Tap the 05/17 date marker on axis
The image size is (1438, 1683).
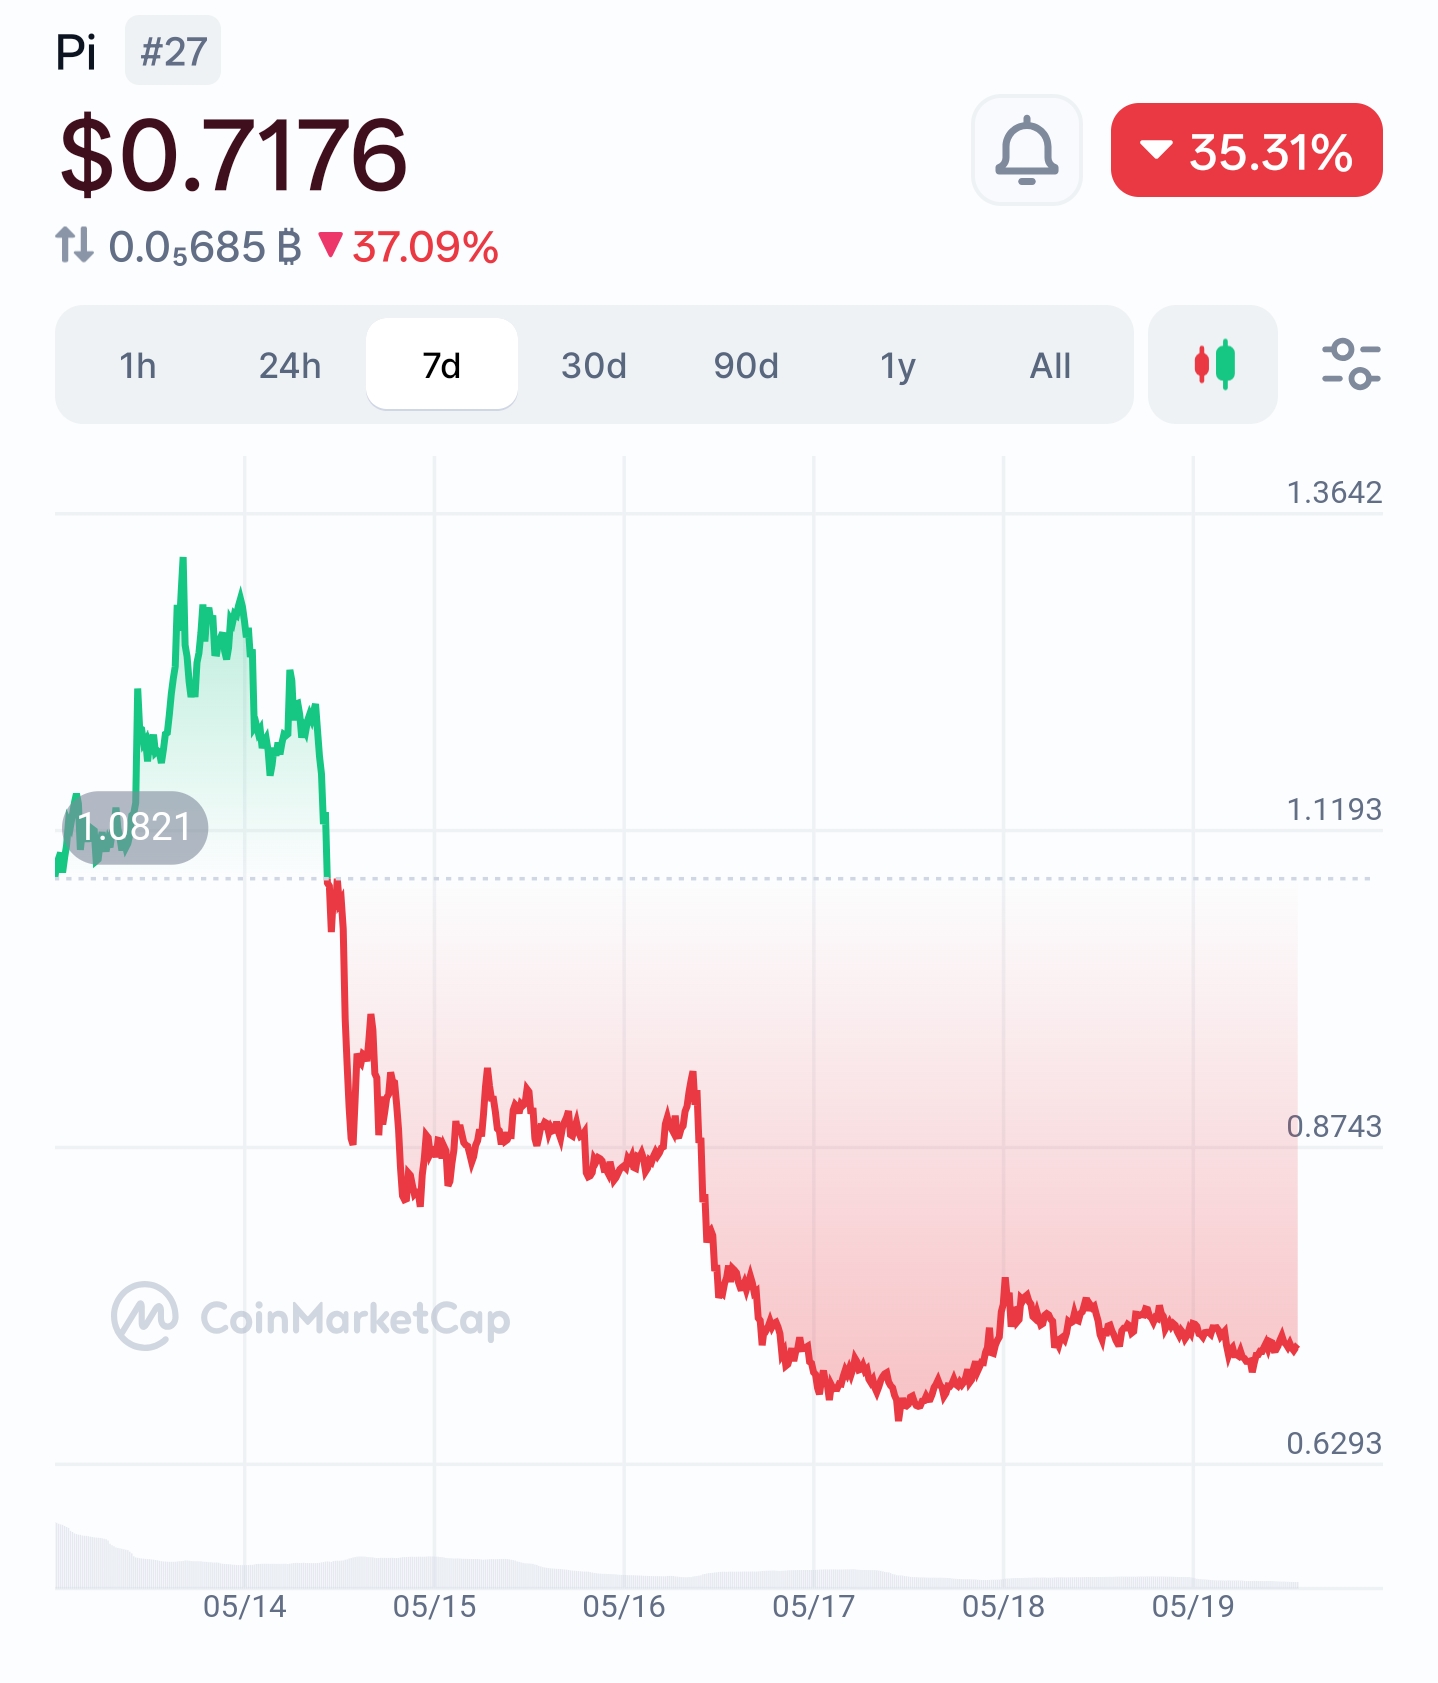pyautogui.click(x=814, y=1606)
